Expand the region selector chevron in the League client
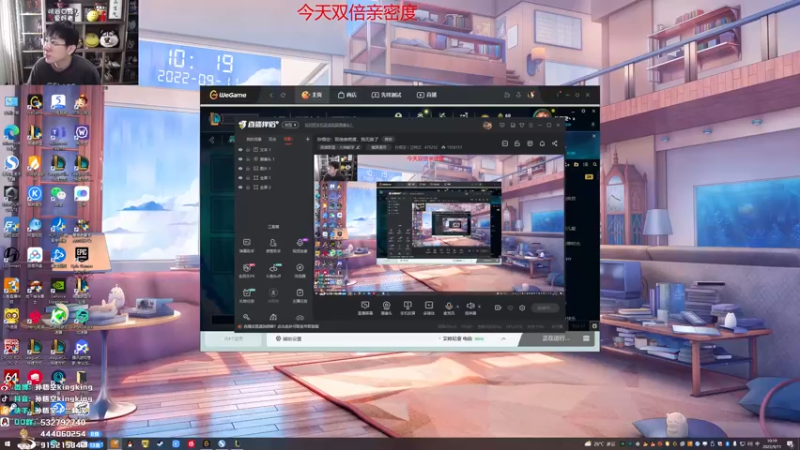 pyautogui.click(x=504, y=338)
